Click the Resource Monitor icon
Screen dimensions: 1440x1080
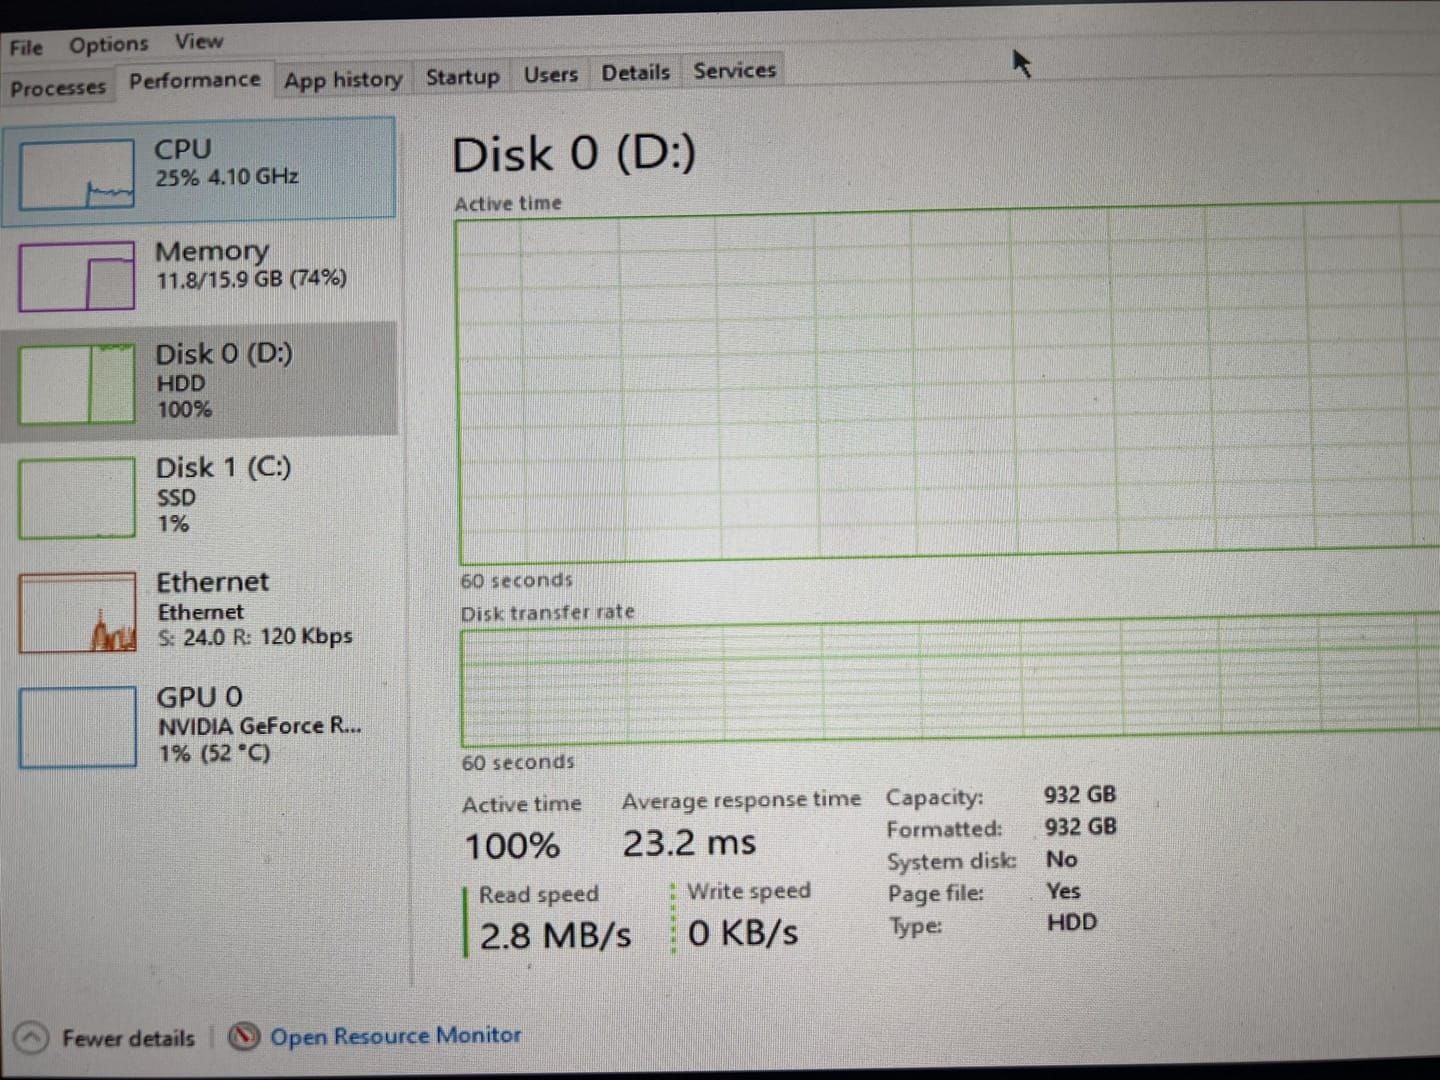pos(244,1037)
